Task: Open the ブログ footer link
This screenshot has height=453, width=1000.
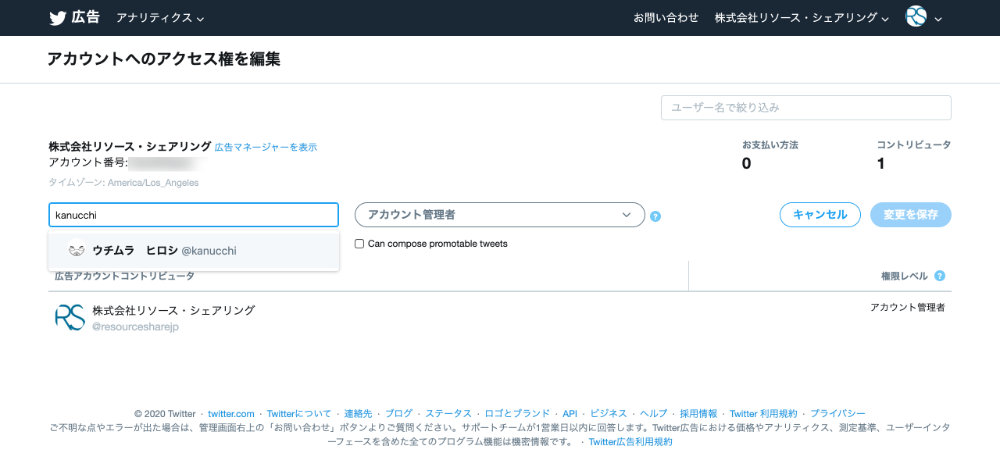Action: [x=399, y=413]
